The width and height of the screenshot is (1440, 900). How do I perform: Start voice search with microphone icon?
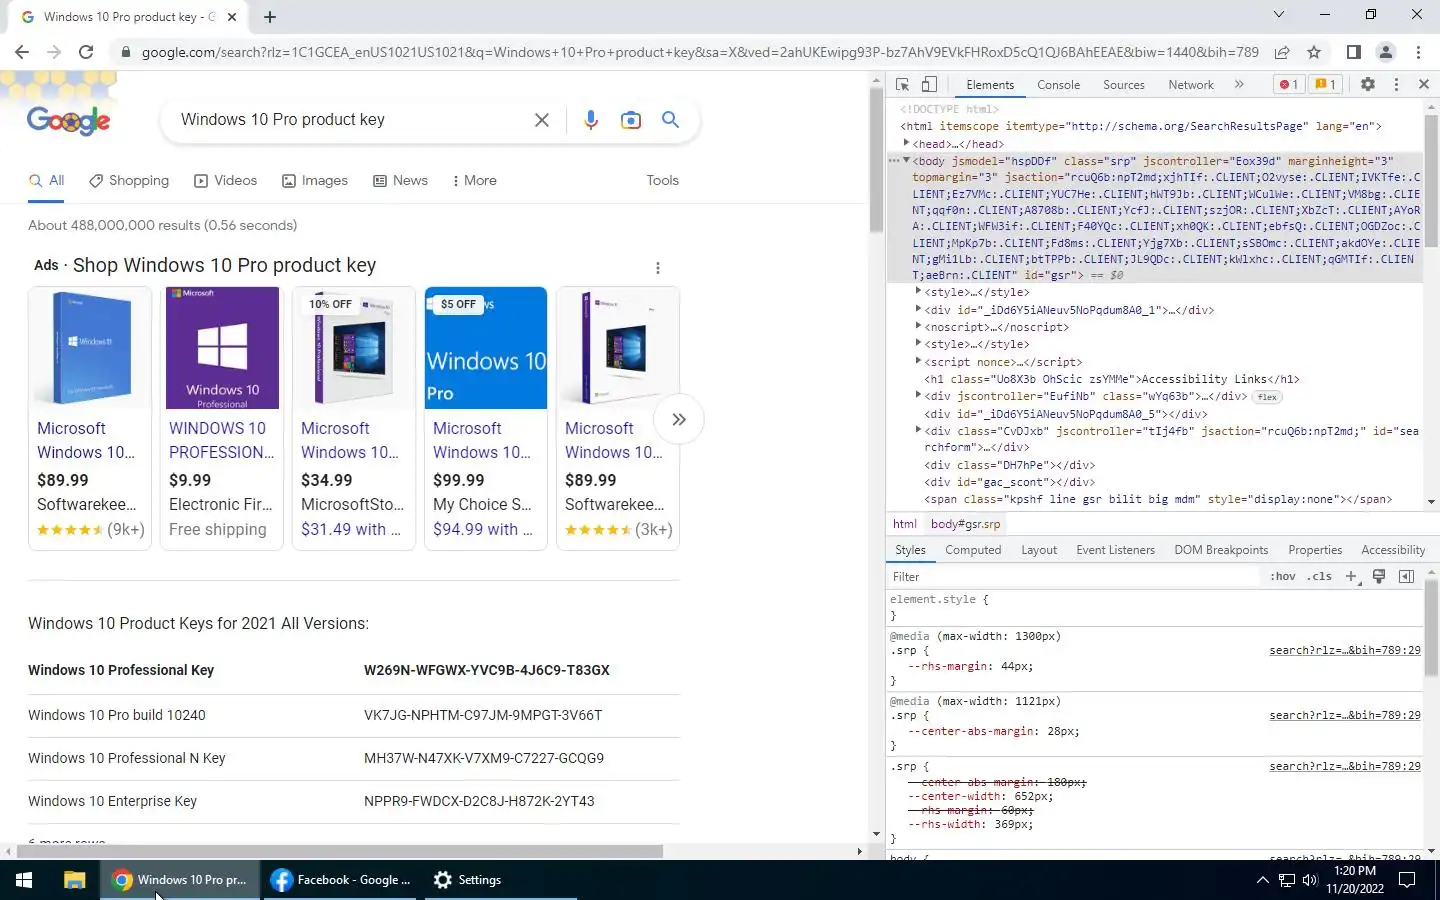coord(591,120)
